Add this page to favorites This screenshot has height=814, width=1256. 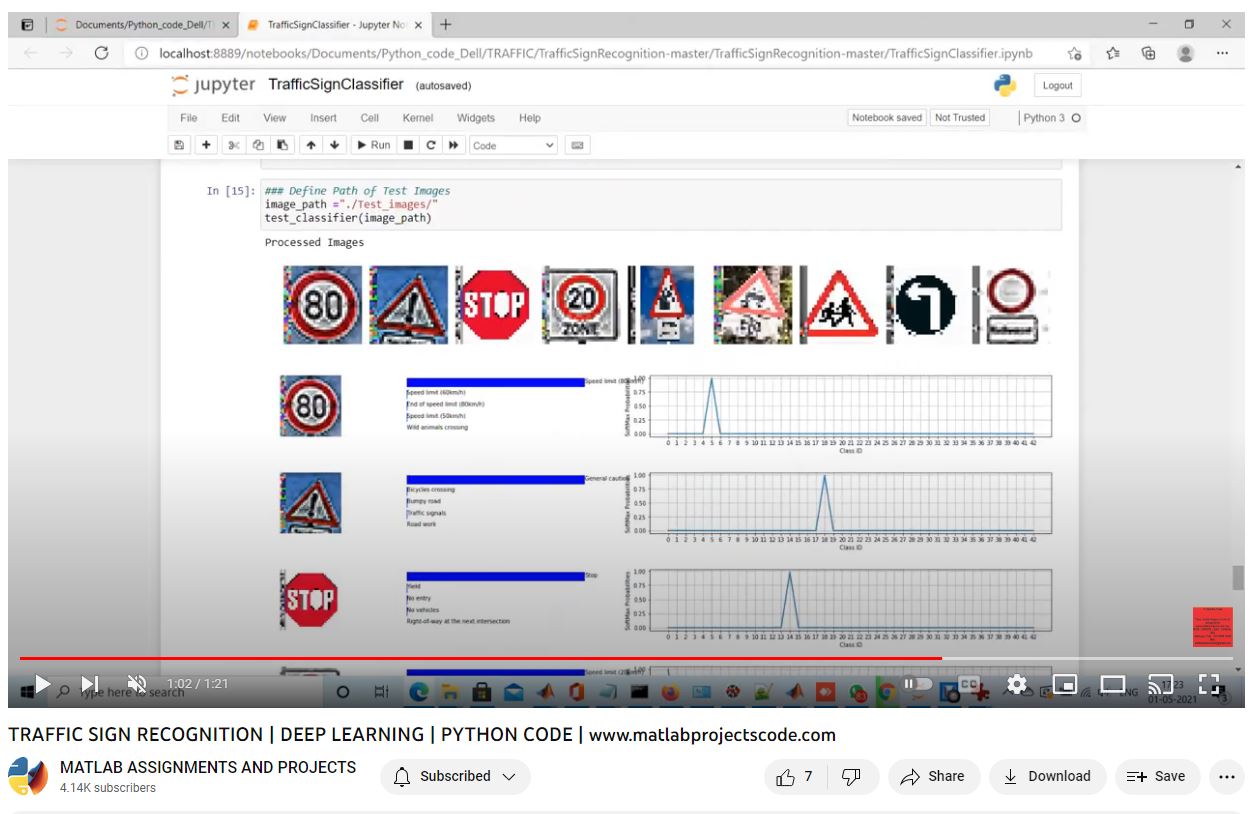click(x=1074, y=53)
